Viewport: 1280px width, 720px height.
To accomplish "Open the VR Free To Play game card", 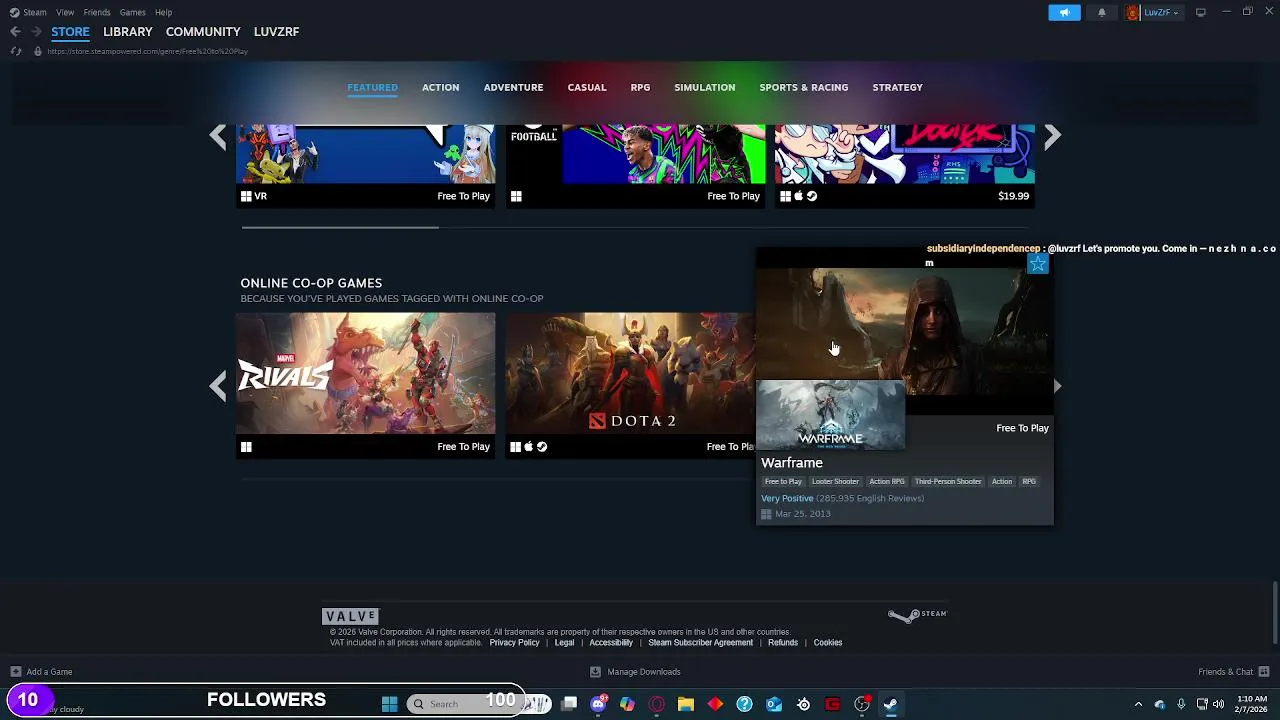I will (x=366, y=166).
